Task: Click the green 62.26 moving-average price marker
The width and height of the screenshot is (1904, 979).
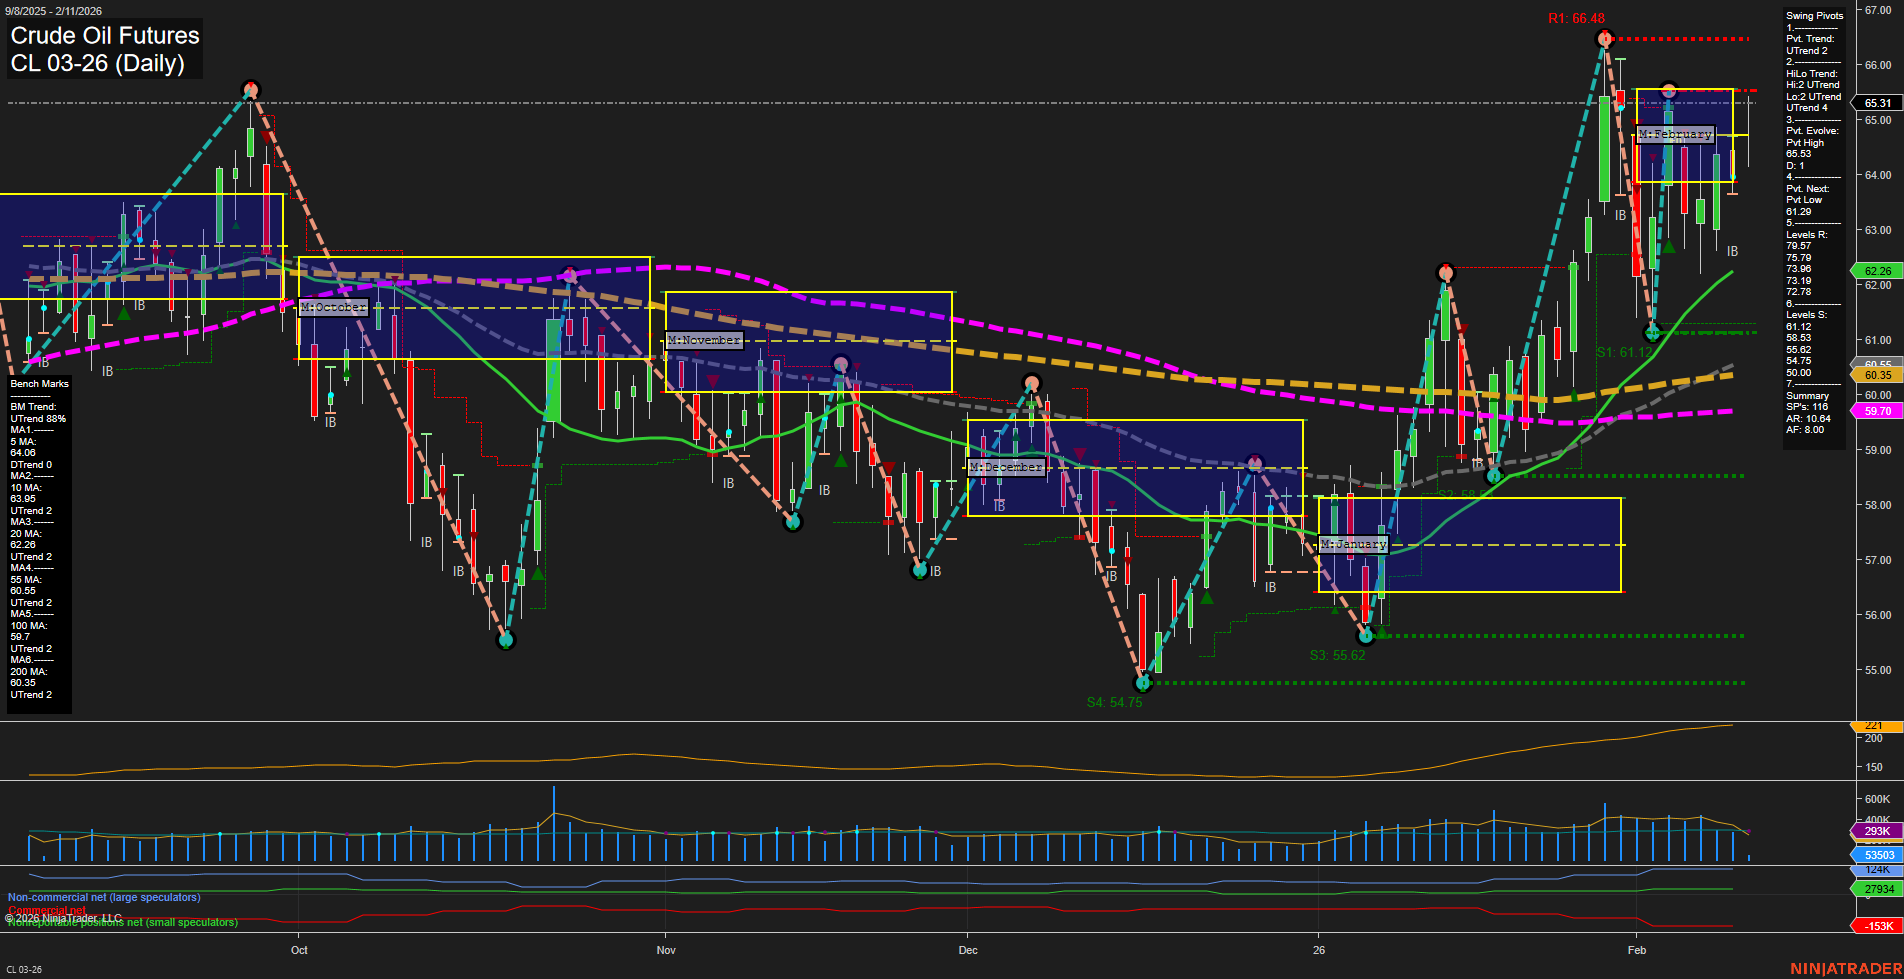Action: 1877,270
